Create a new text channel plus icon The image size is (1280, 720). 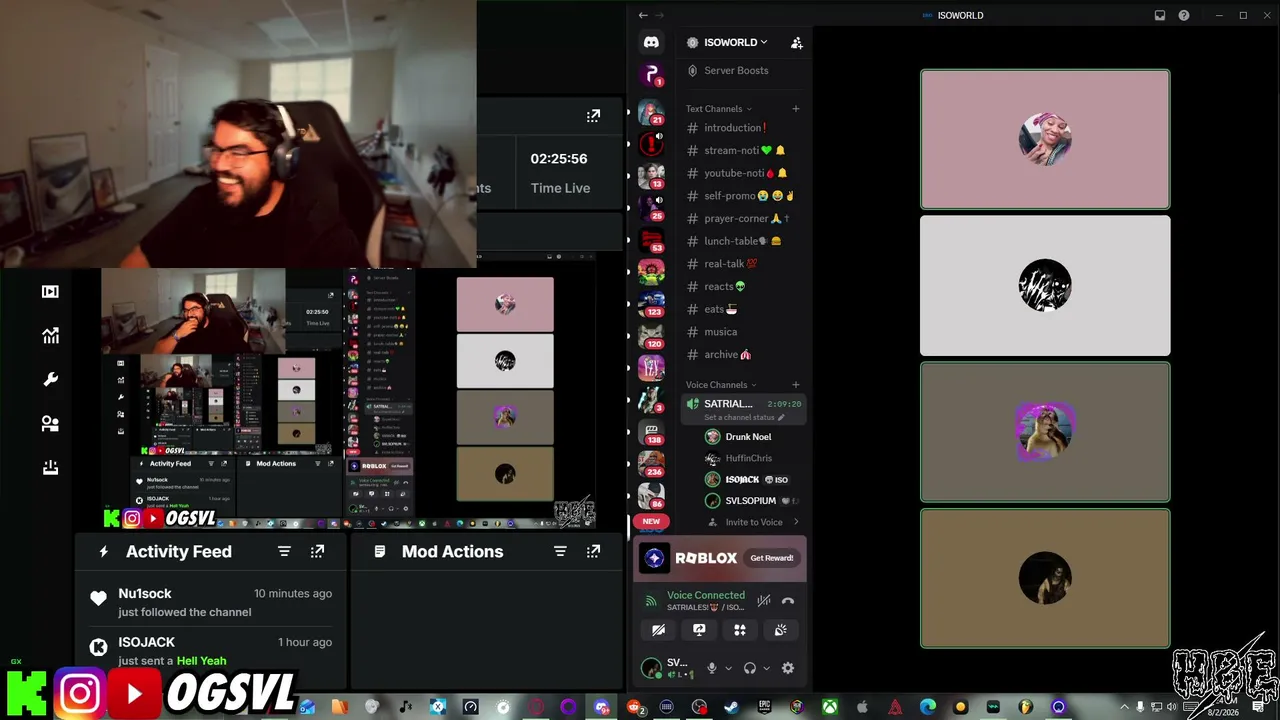click(796, 108)
